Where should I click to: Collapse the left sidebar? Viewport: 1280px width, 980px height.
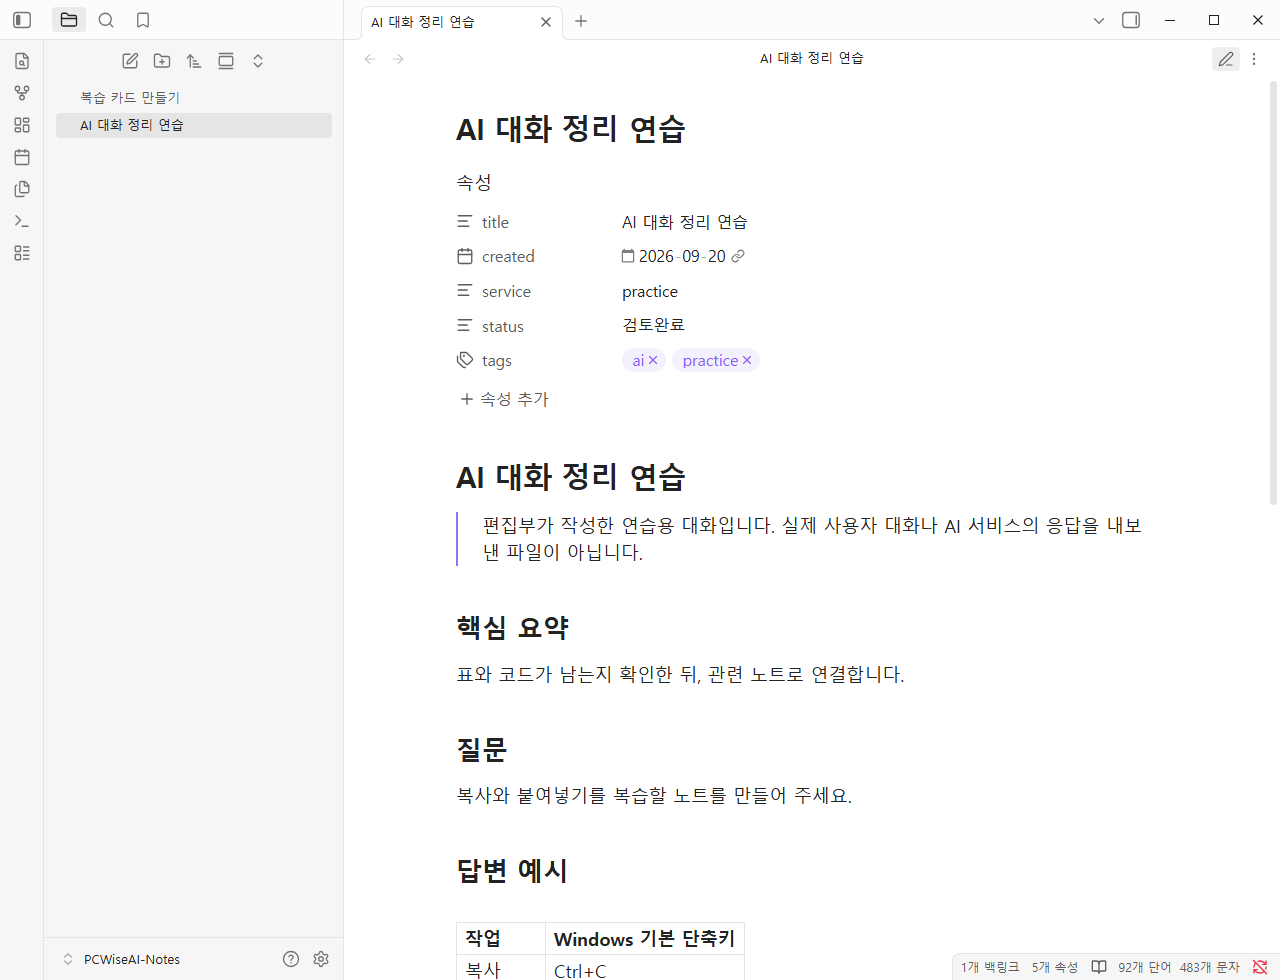point(22,20)
